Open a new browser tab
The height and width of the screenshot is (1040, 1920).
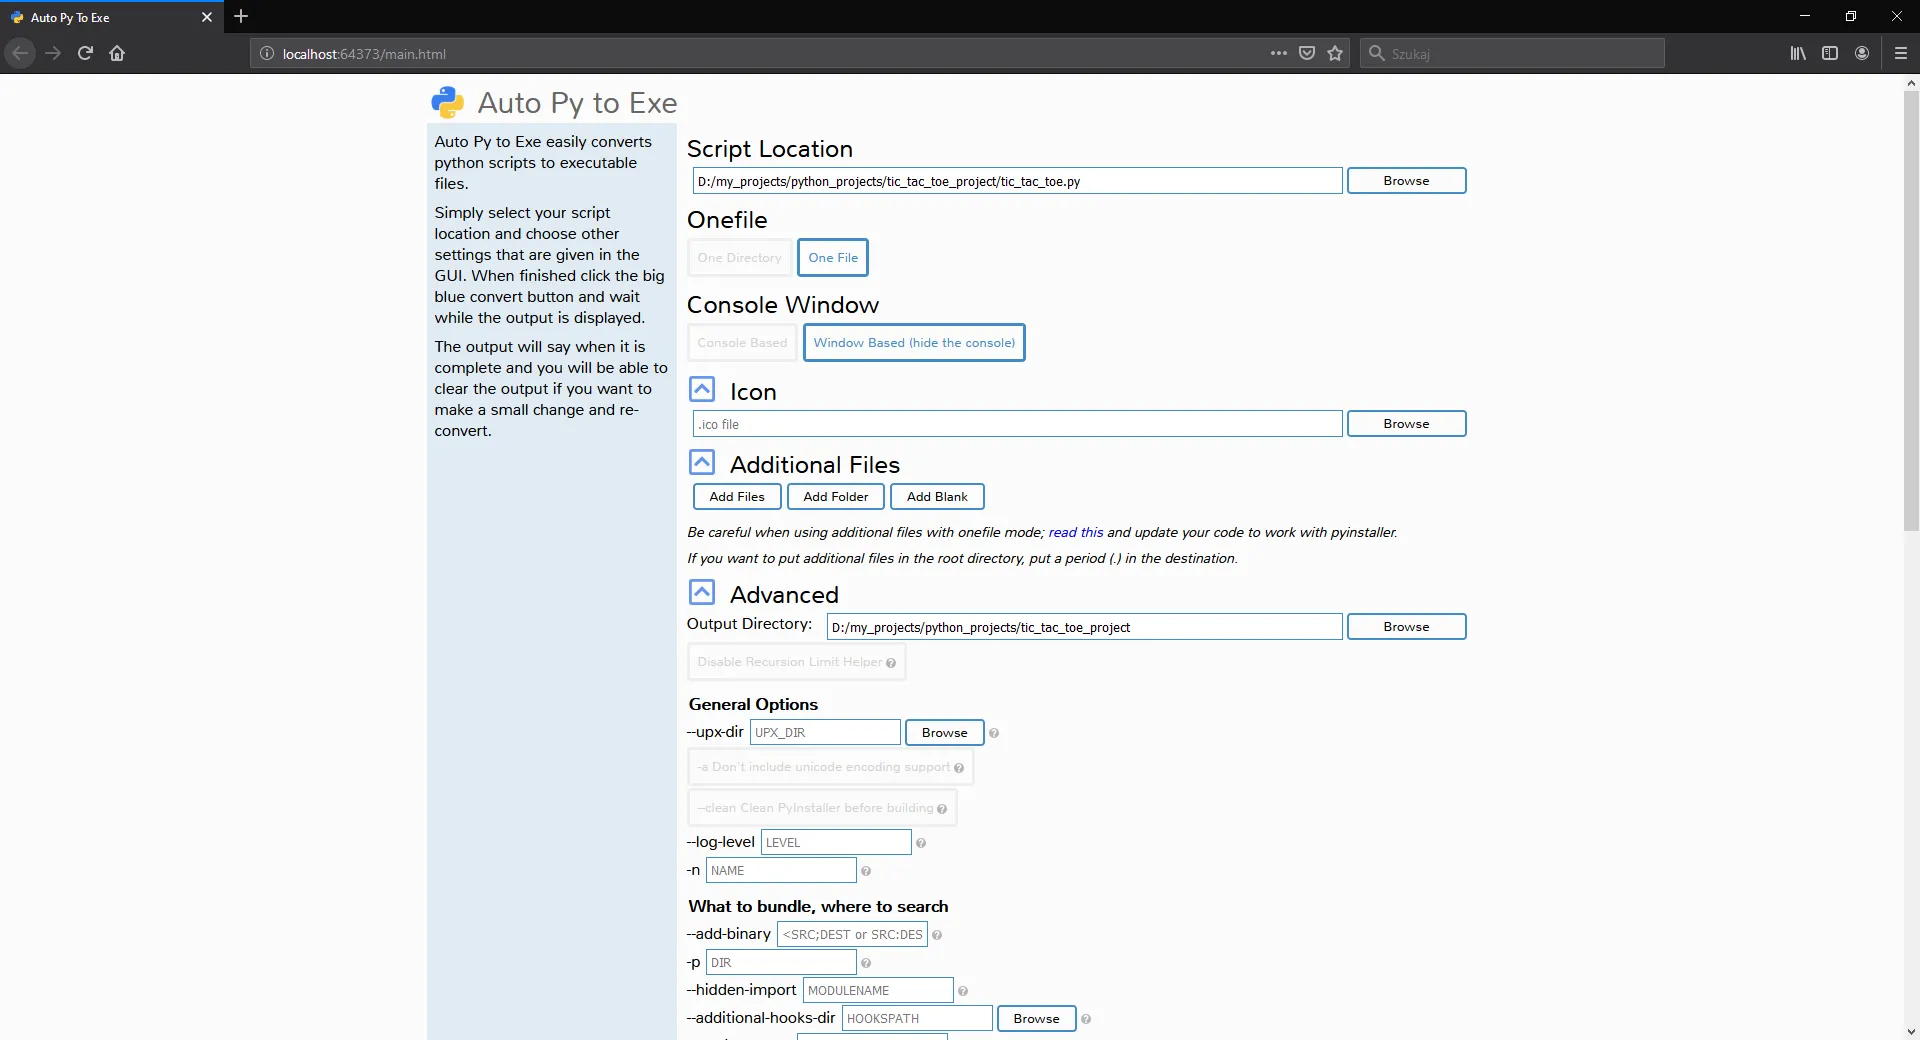pos(241,16)
